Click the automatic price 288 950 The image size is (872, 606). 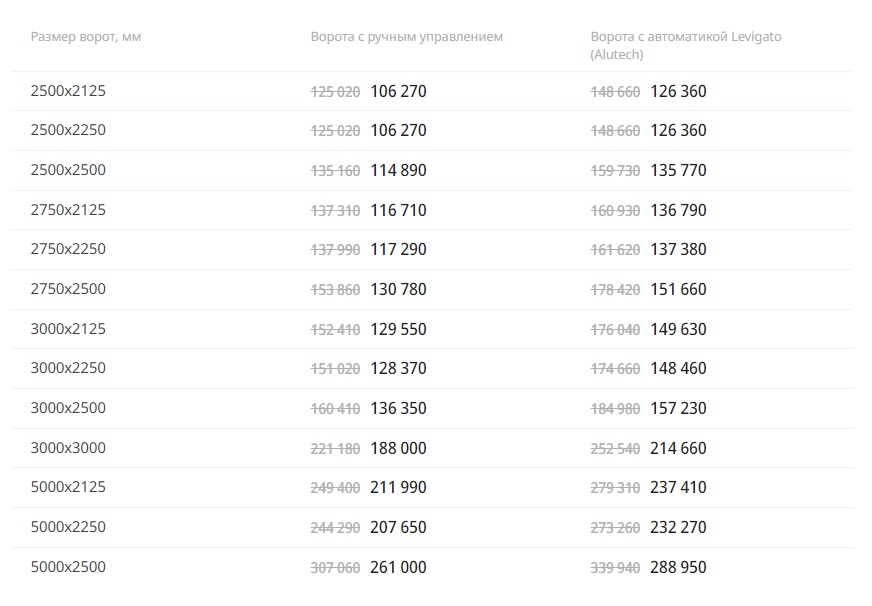pos(678,567)
